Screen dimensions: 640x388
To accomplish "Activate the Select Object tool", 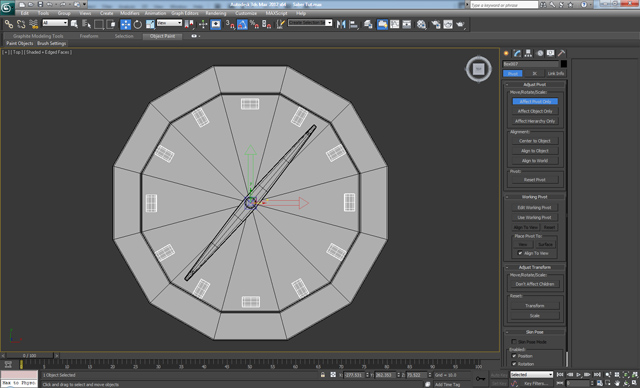I will click(74, 24).
